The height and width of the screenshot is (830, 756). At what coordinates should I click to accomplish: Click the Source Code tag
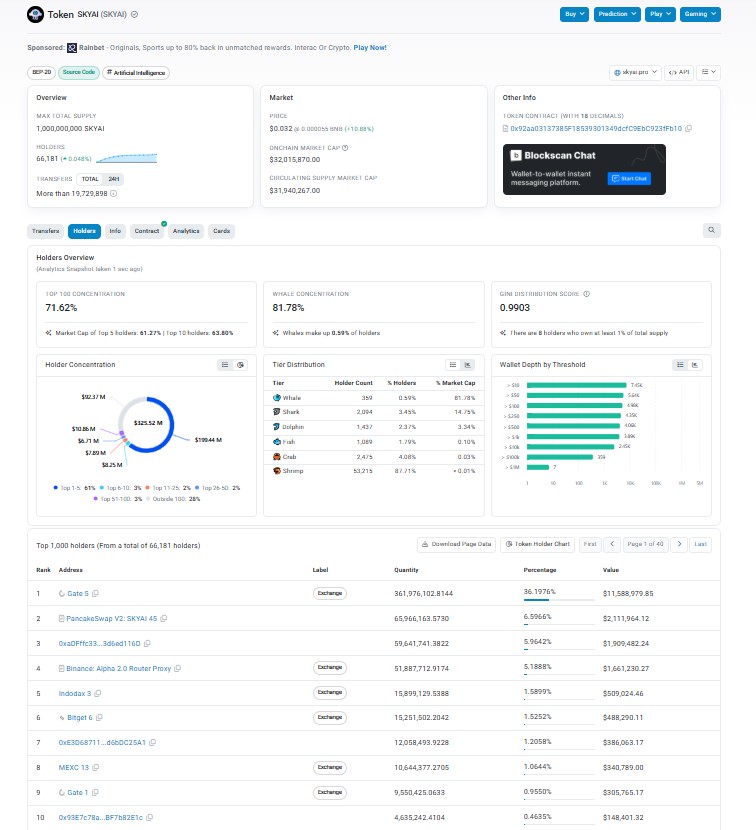pos(79,73)
